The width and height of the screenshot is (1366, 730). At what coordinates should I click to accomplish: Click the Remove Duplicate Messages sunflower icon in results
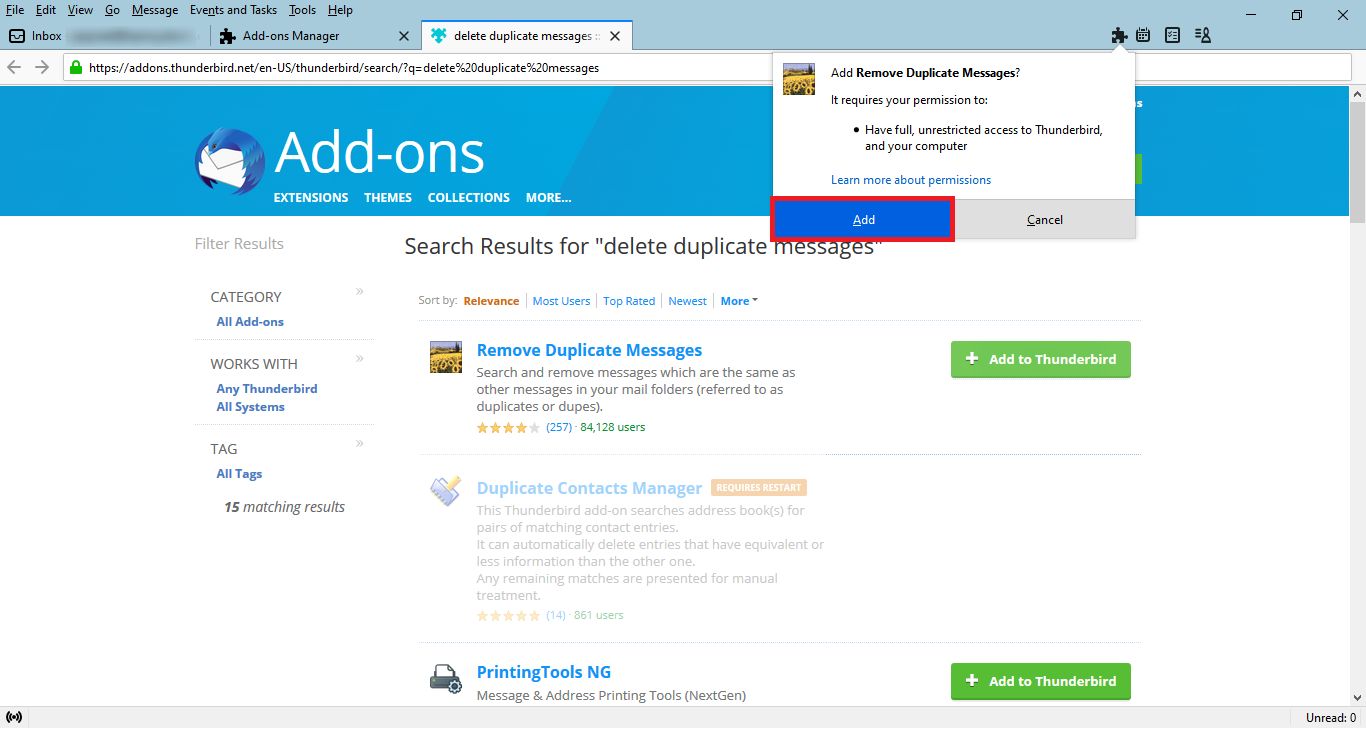click(x=445, y=357)
